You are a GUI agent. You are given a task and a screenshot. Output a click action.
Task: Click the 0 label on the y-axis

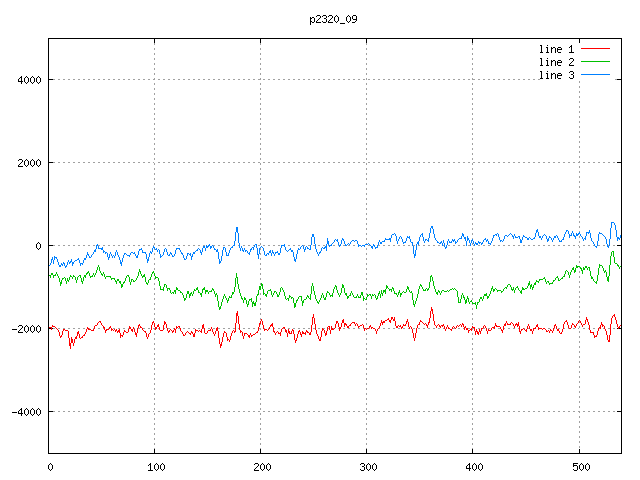point(38,246)
